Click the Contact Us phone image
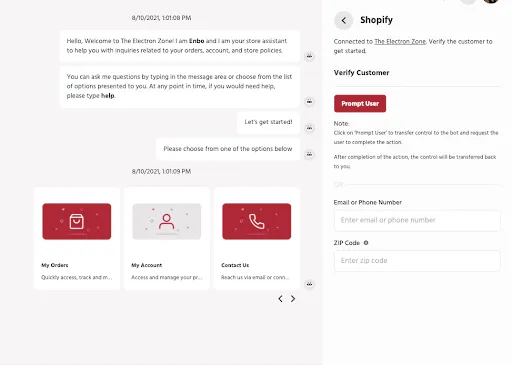The height and width of the screenshot is (365, 512). click(x=257, y=221)
